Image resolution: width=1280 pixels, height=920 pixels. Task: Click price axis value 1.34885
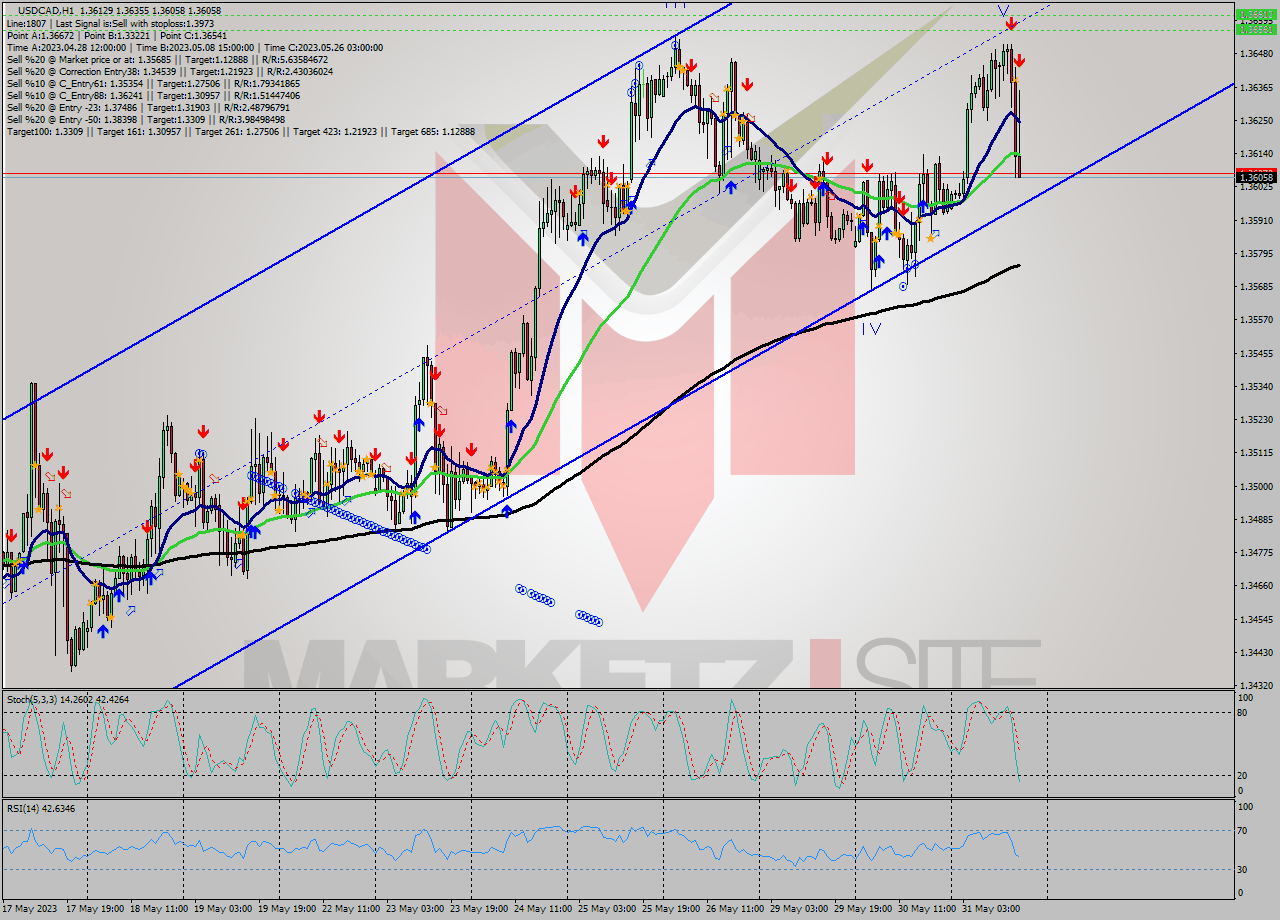click(1256, 519)
